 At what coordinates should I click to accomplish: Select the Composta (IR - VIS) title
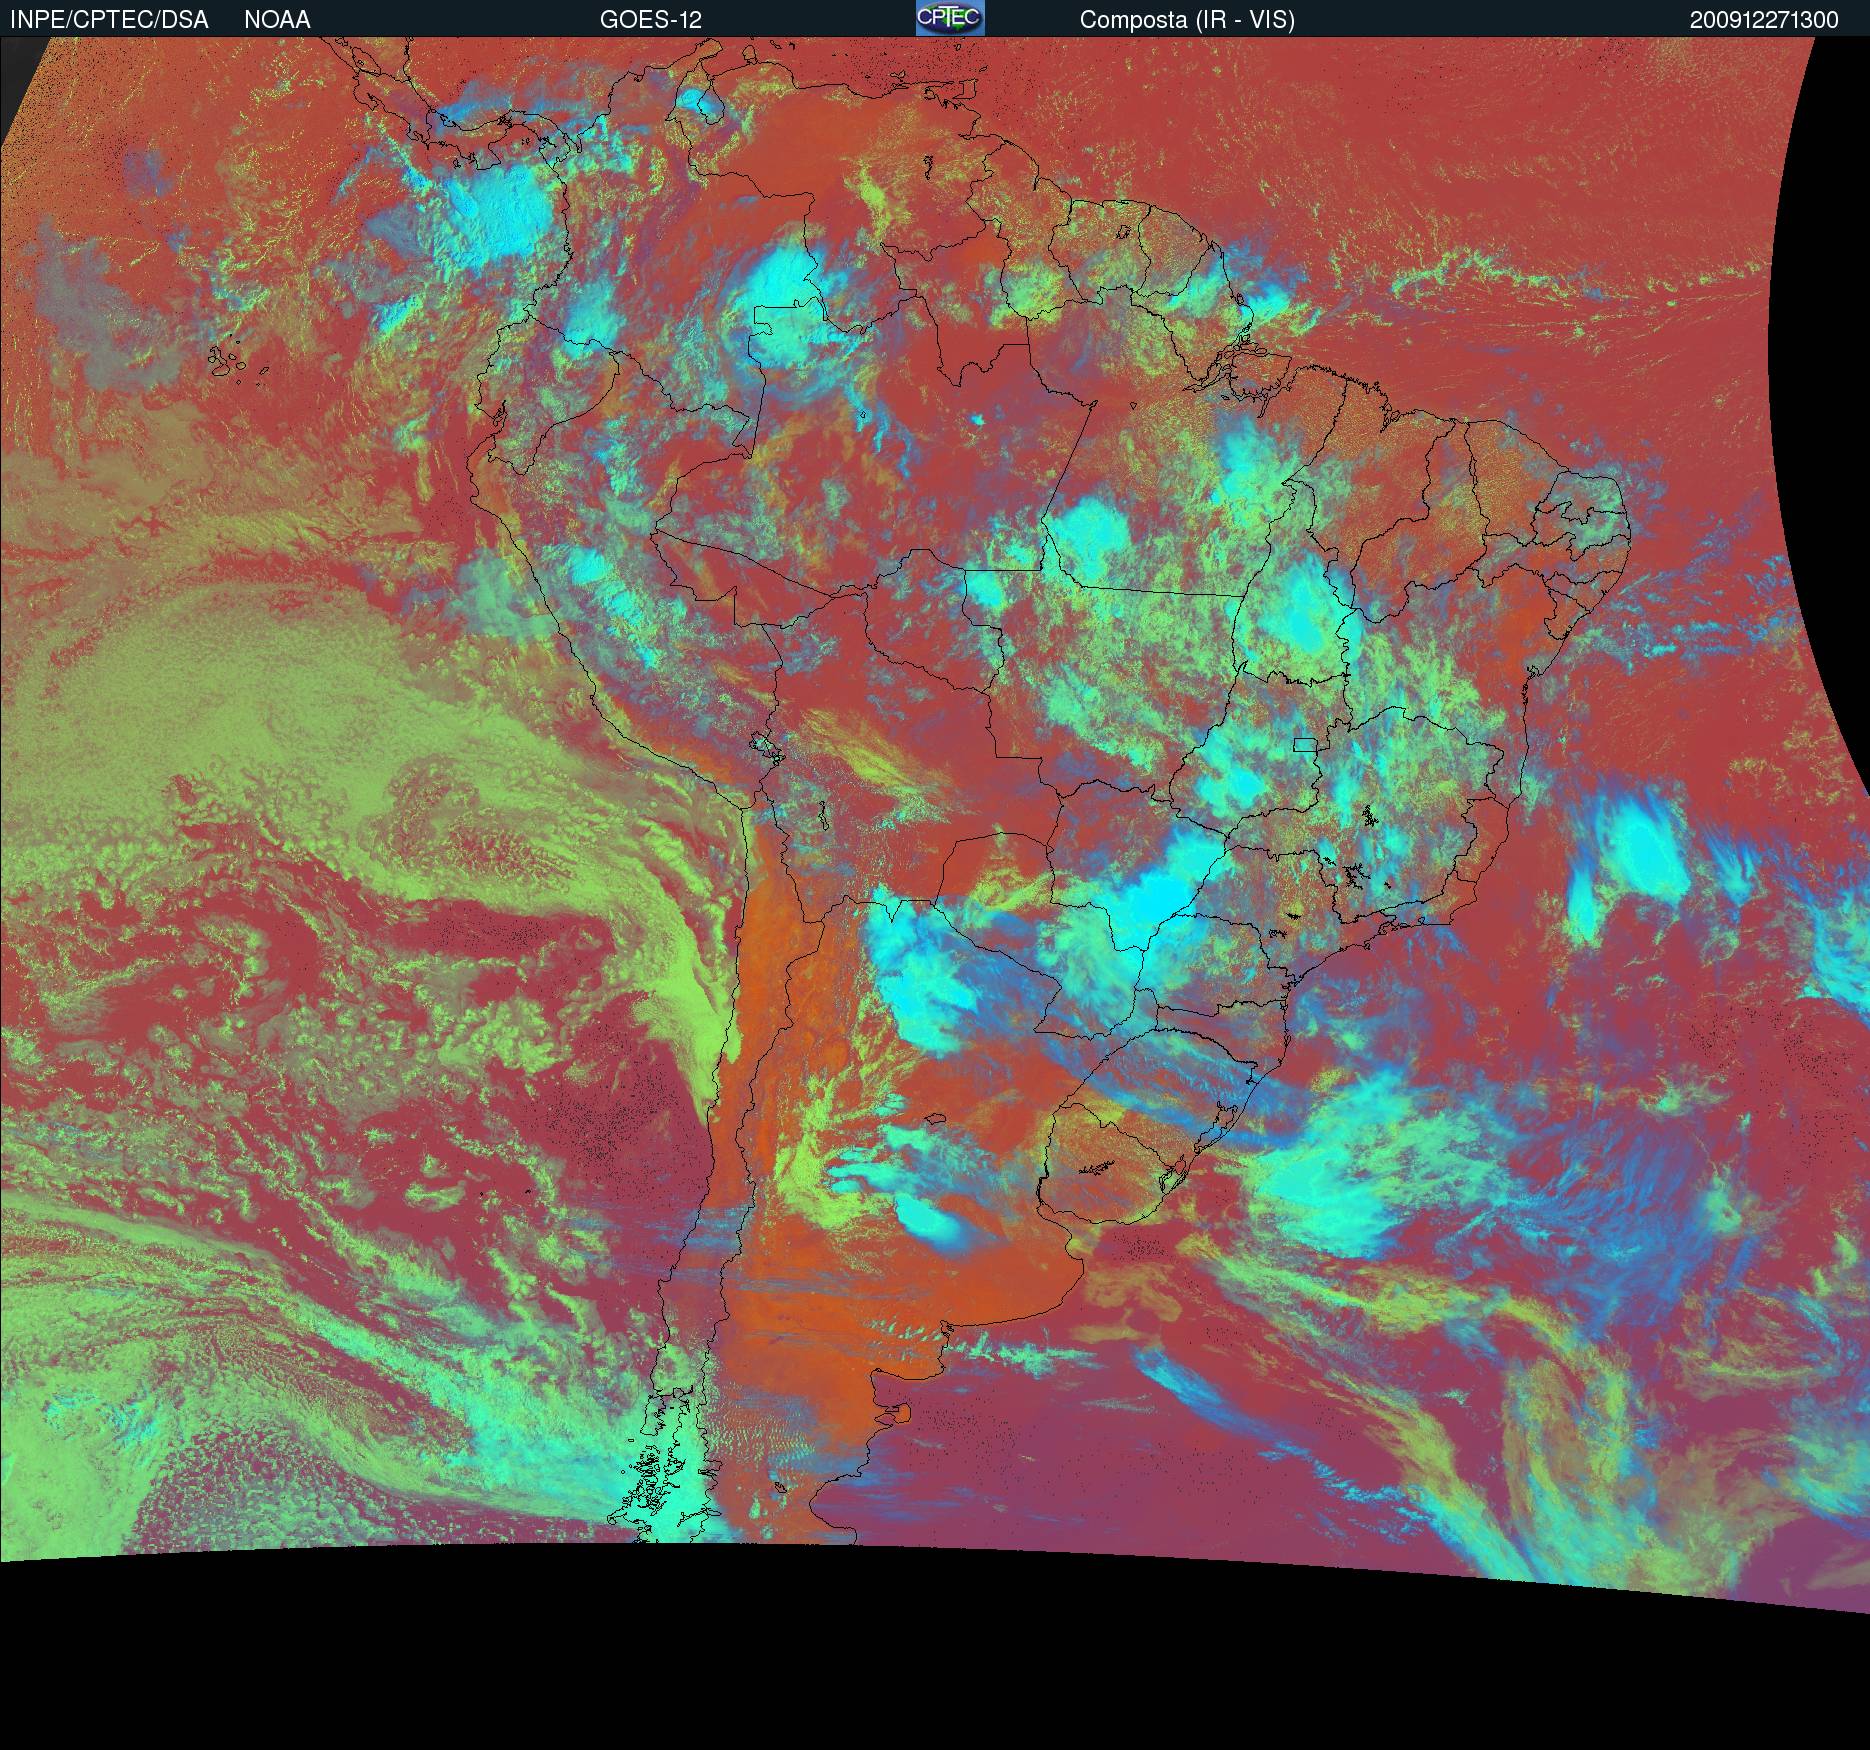[x=1187, y=20]
